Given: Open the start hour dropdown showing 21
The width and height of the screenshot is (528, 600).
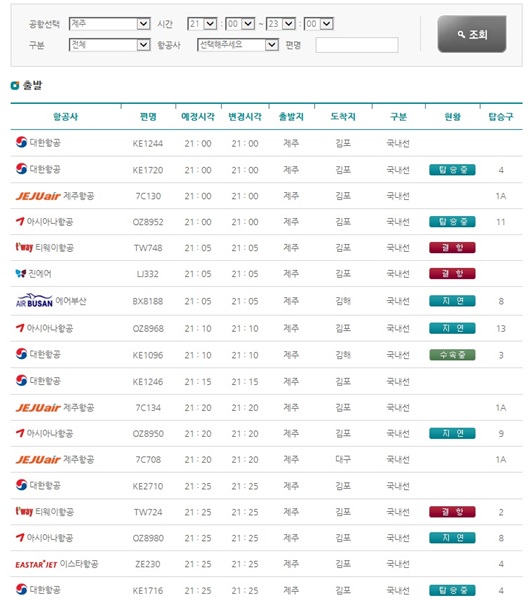Looking at the screenshot, I should tap(202, 24).
